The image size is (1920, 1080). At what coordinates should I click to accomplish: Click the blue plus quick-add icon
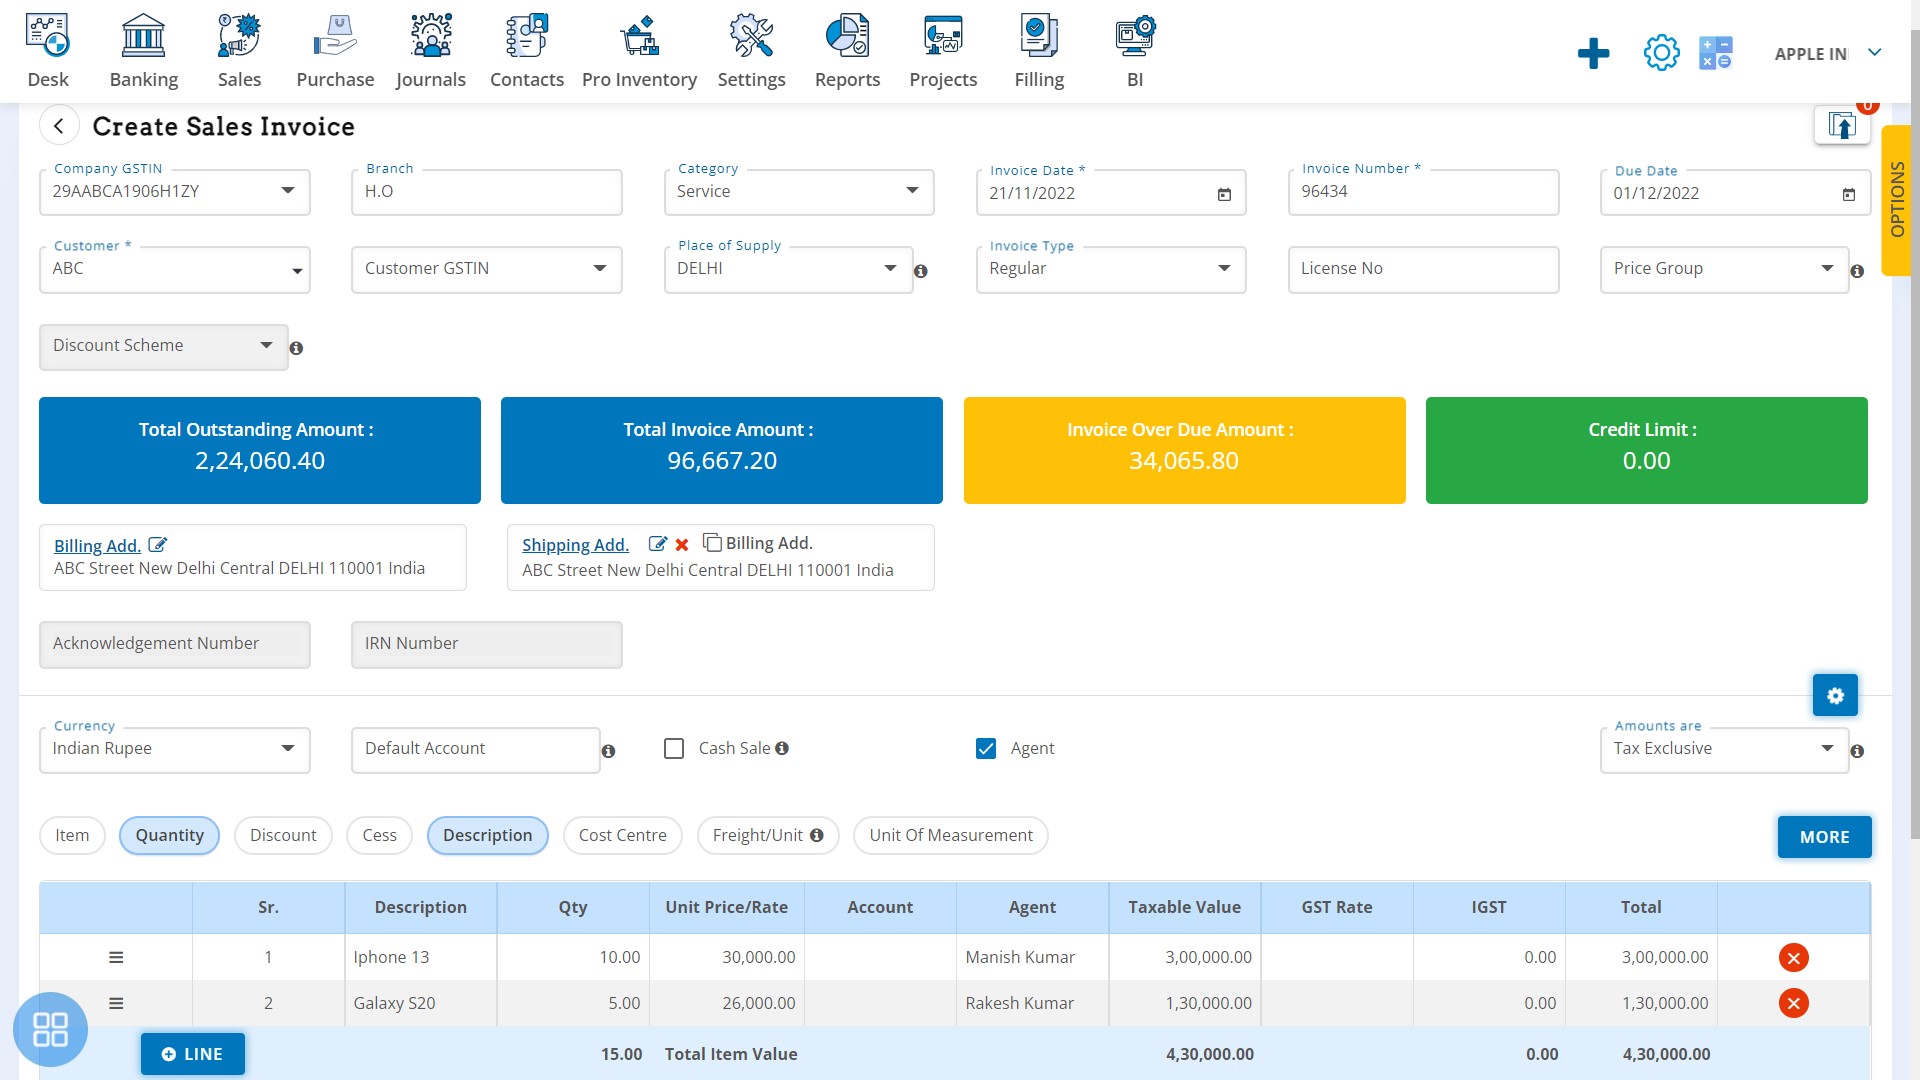click(1593, 53)
